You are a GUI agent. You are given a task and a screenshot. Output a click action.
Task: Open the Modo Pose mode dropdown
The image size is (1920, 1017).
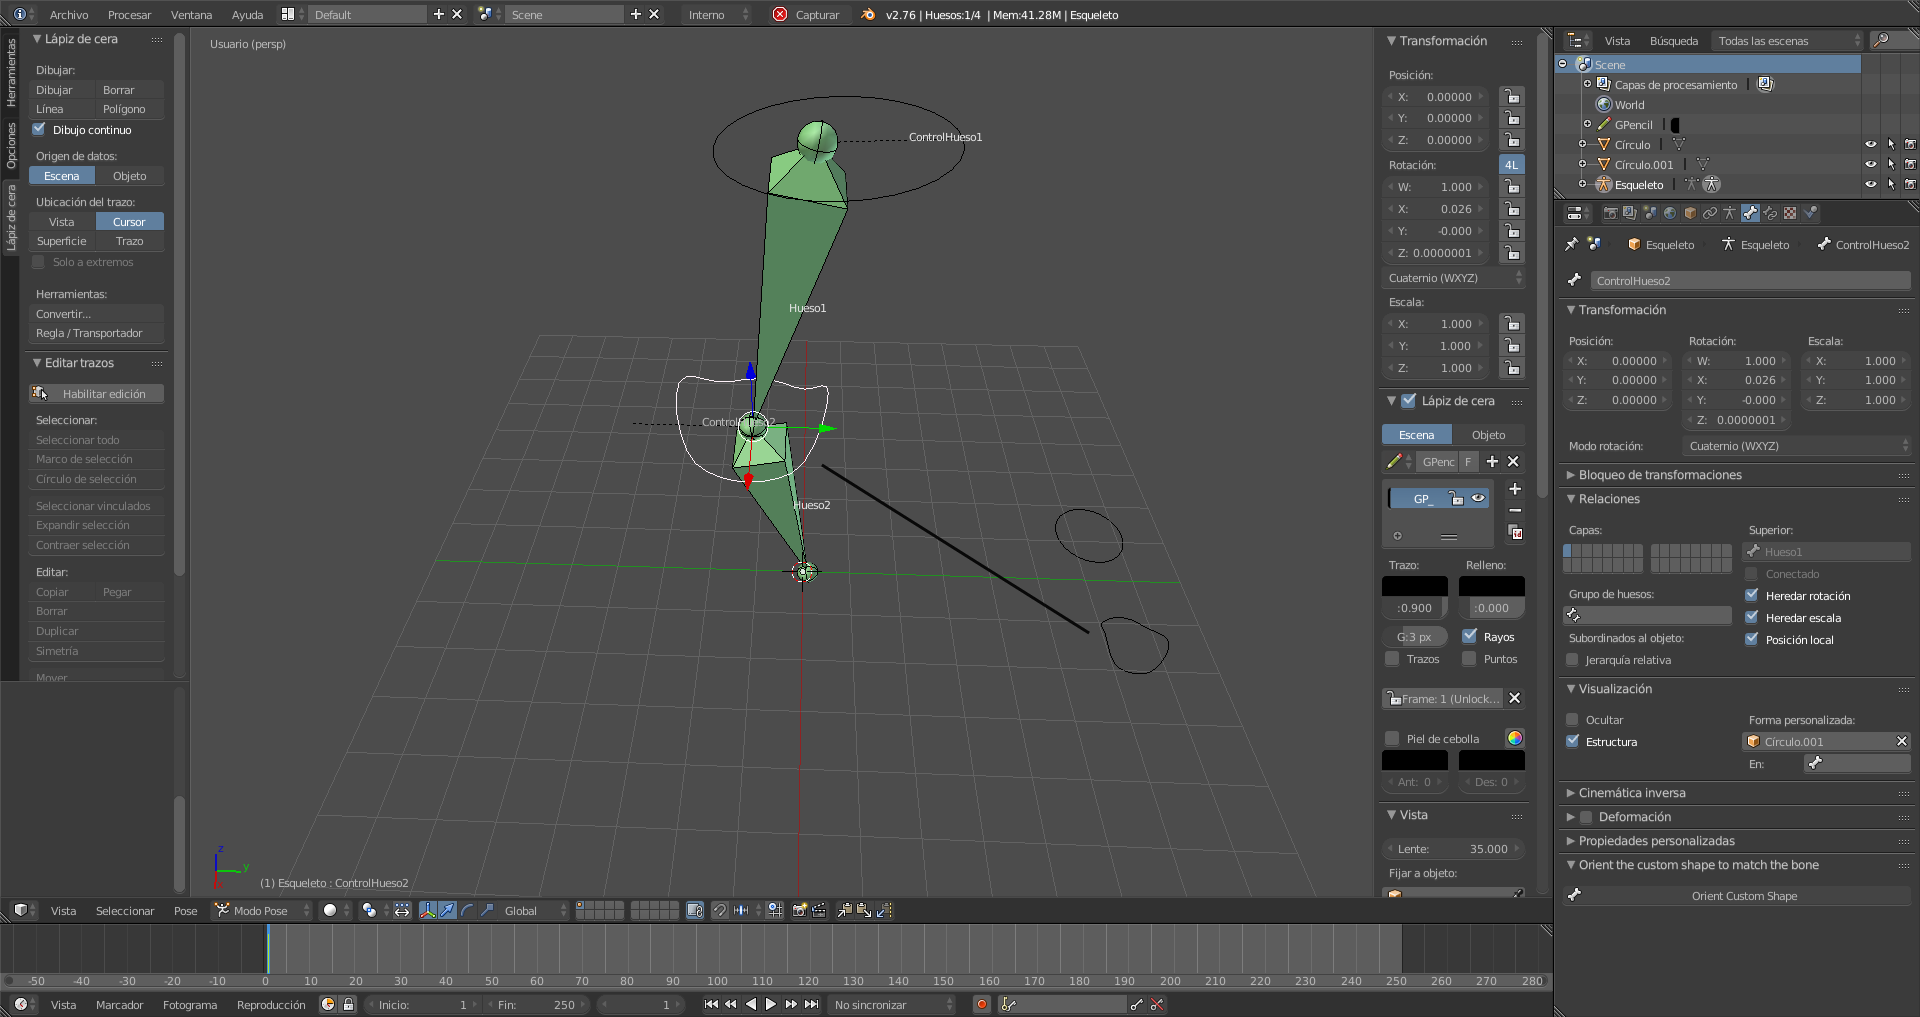click(x=262, y=910)
